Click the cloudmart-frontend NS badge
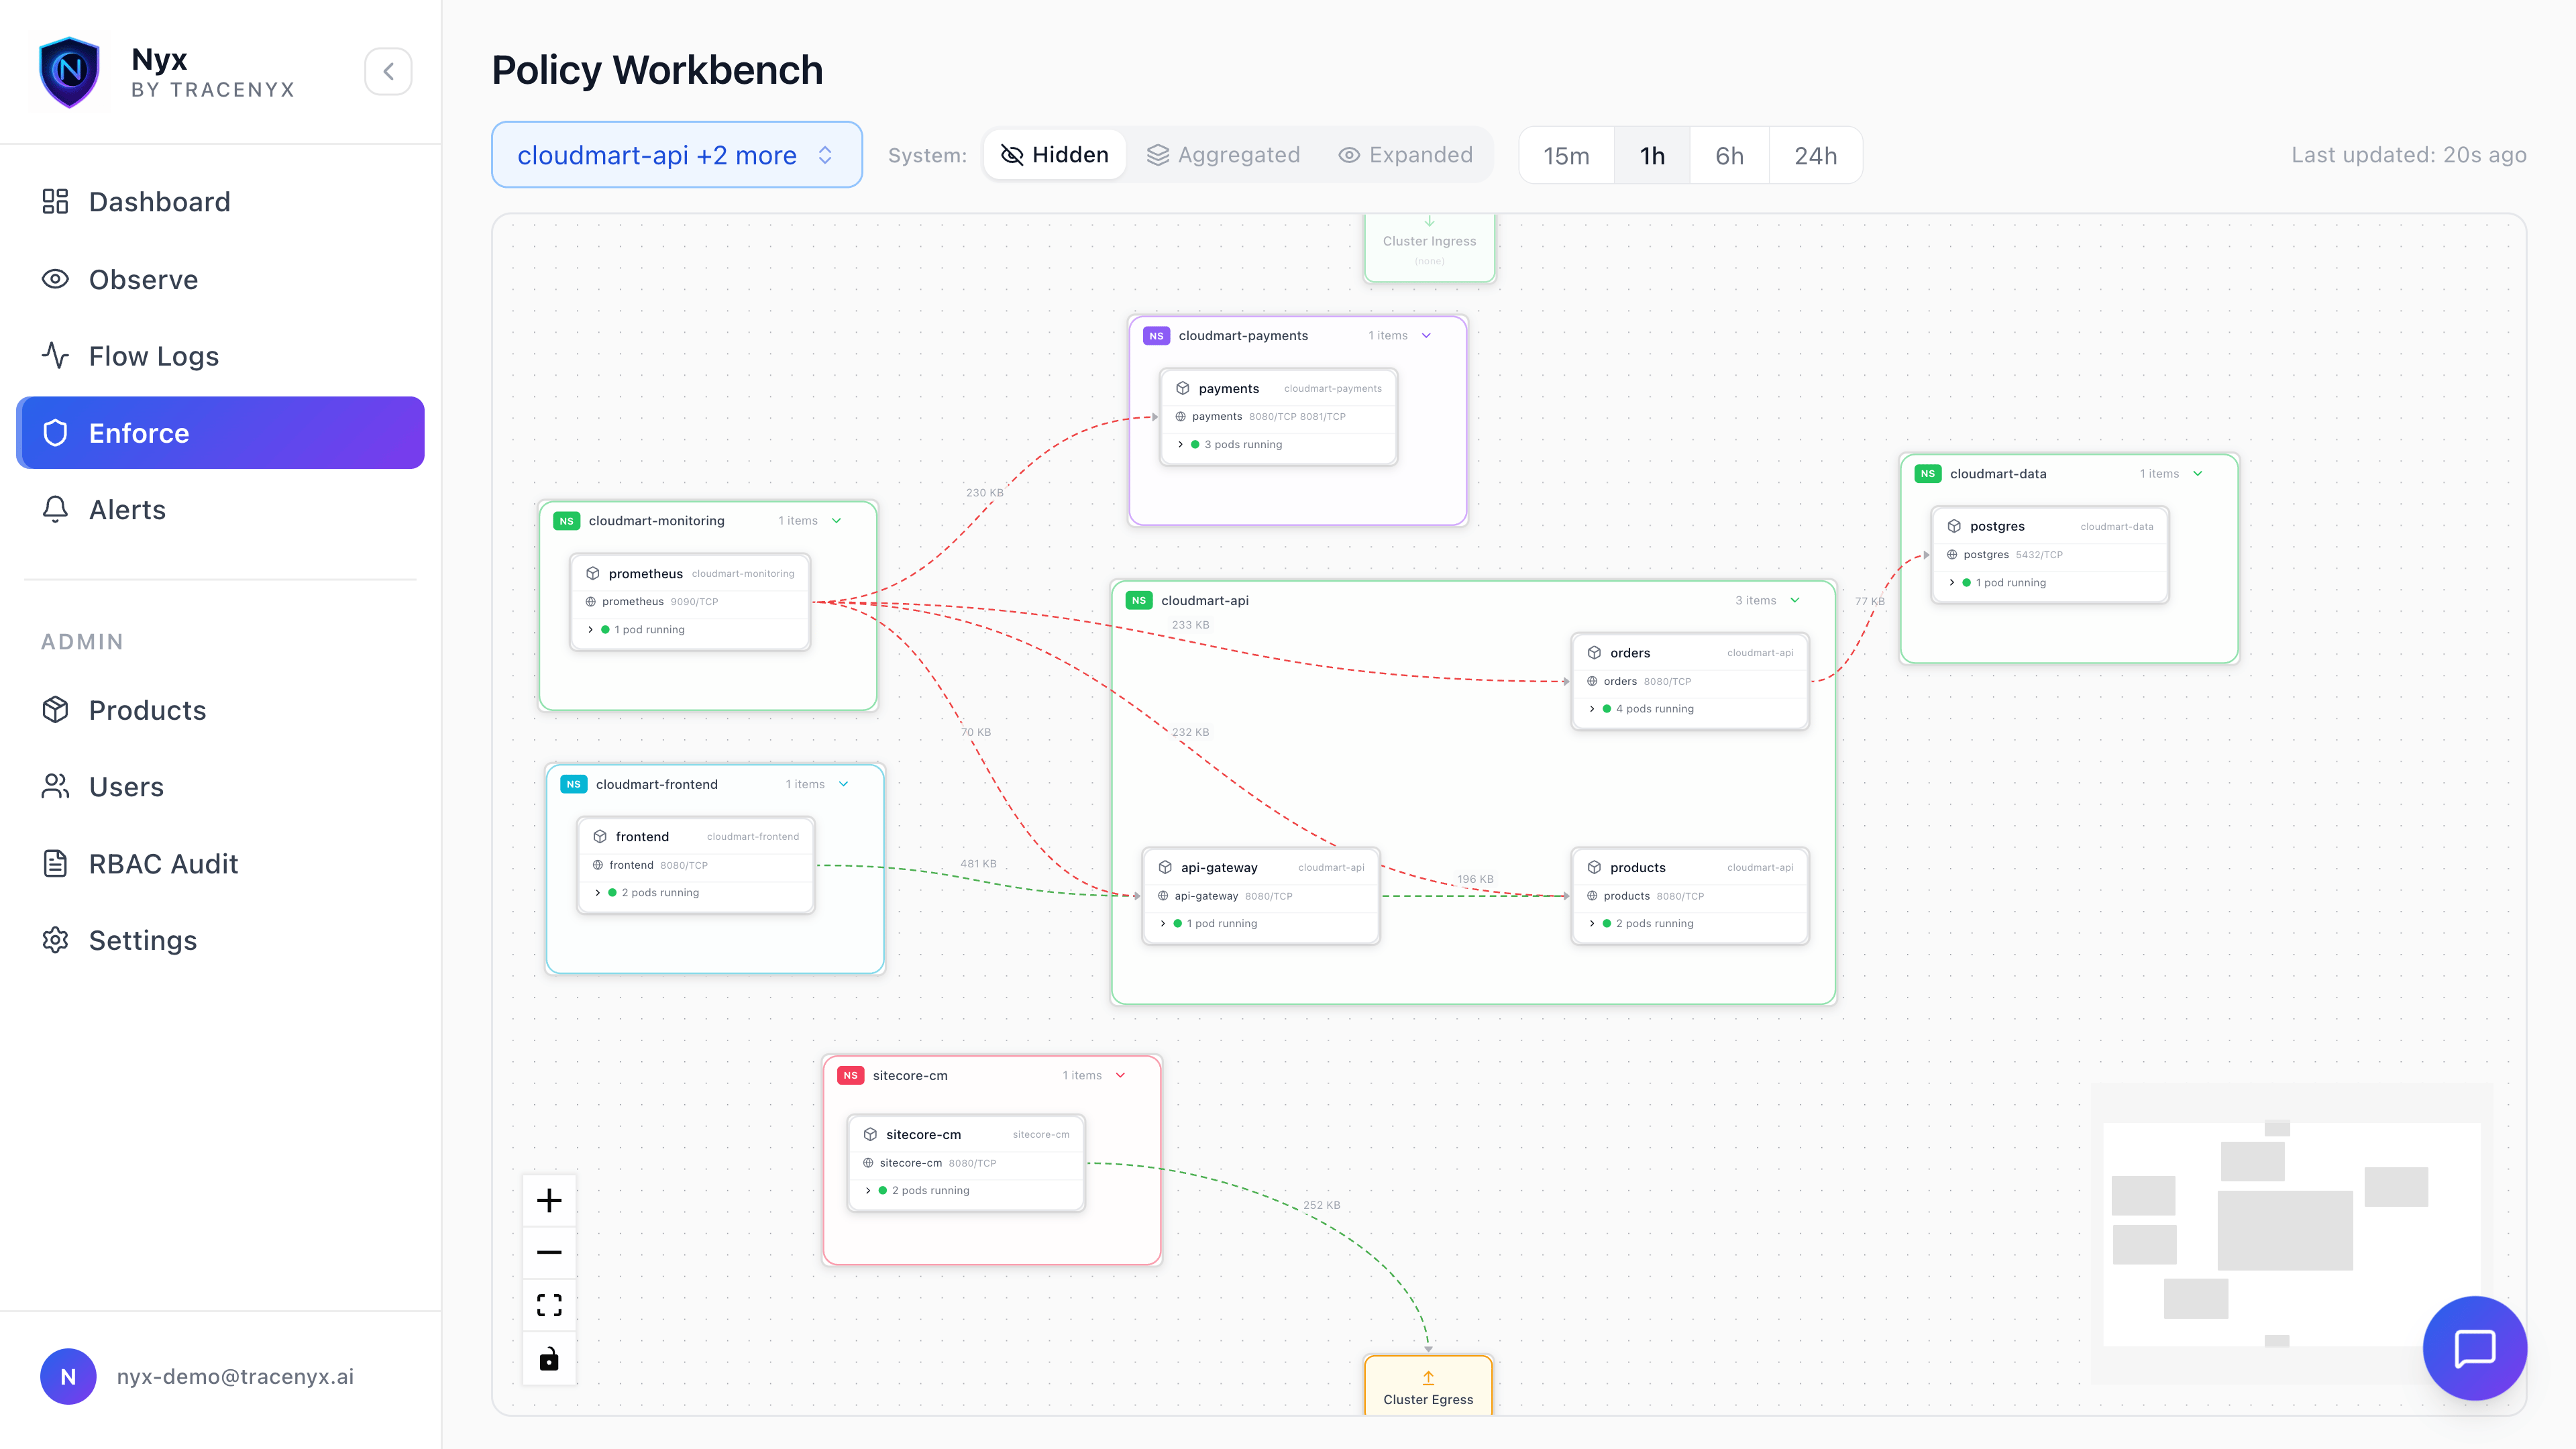 click(x=574, y=784)
